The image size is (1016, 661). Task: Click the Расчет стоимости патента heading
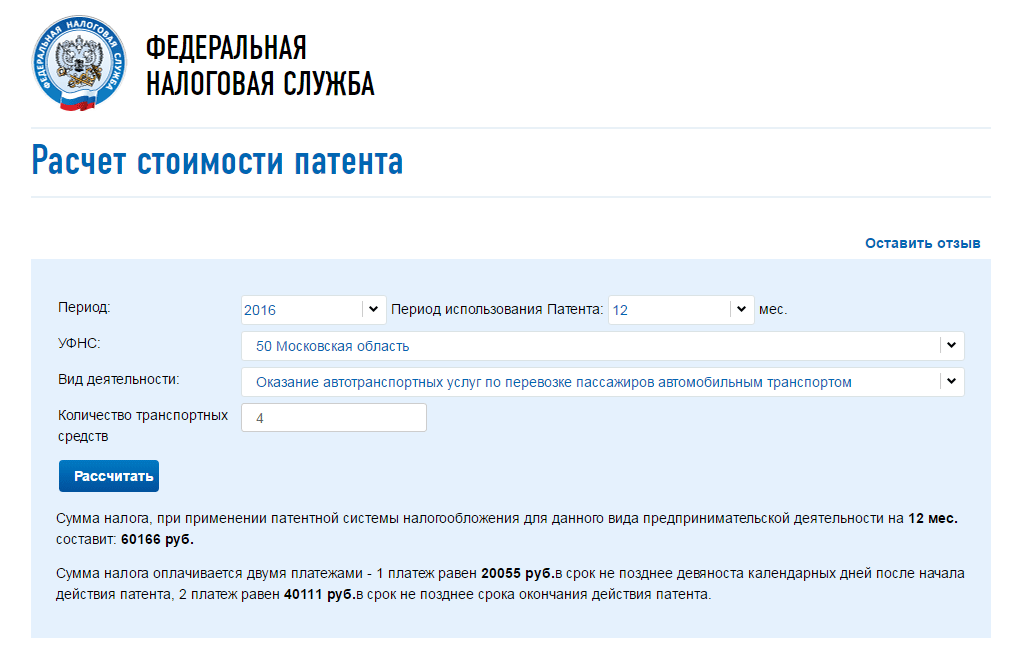click(217, 161)
